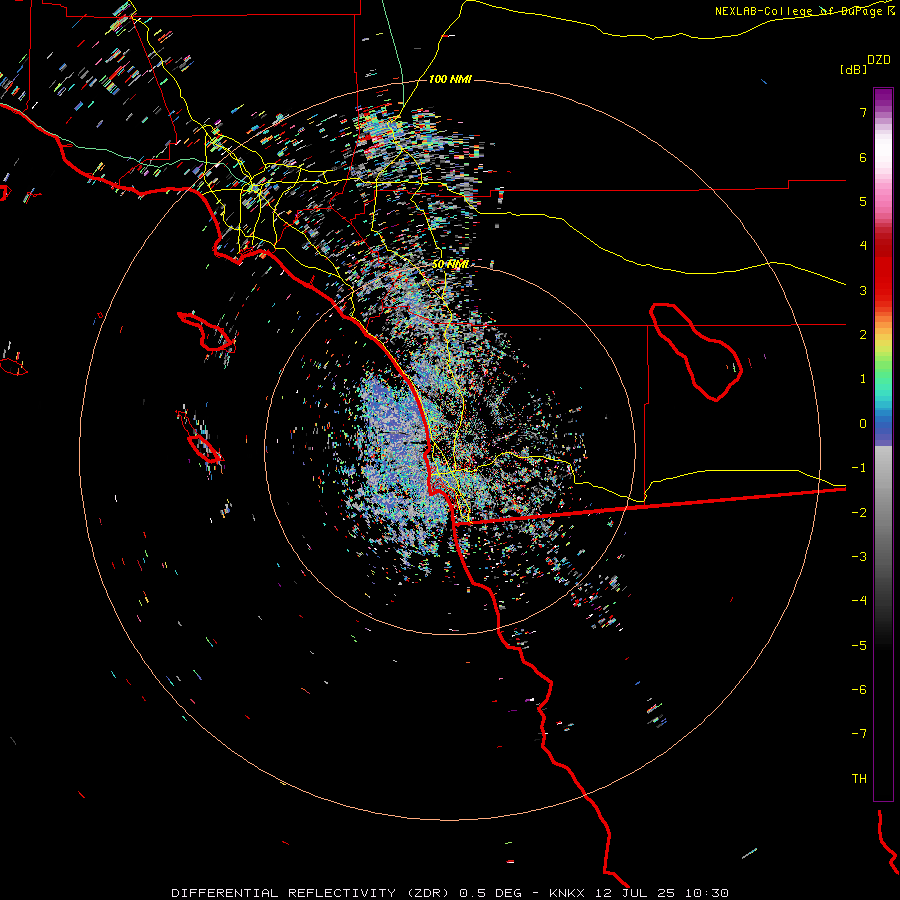
Task: Select the 4 value on the scale
Action: [x=863, y=246]
